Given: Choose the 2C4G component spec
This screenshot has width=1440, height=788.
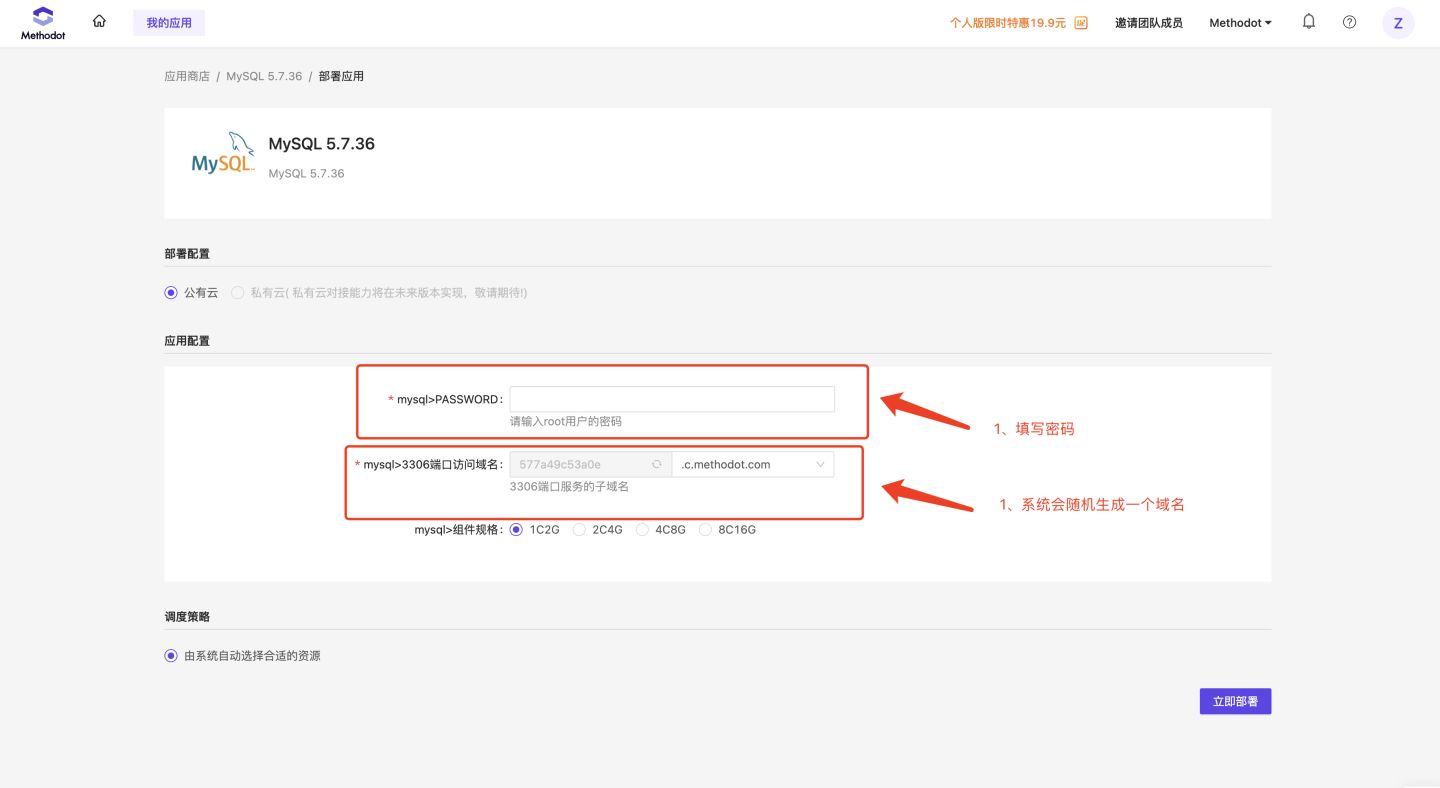Looking at the screenshot, I should point(580,530).
